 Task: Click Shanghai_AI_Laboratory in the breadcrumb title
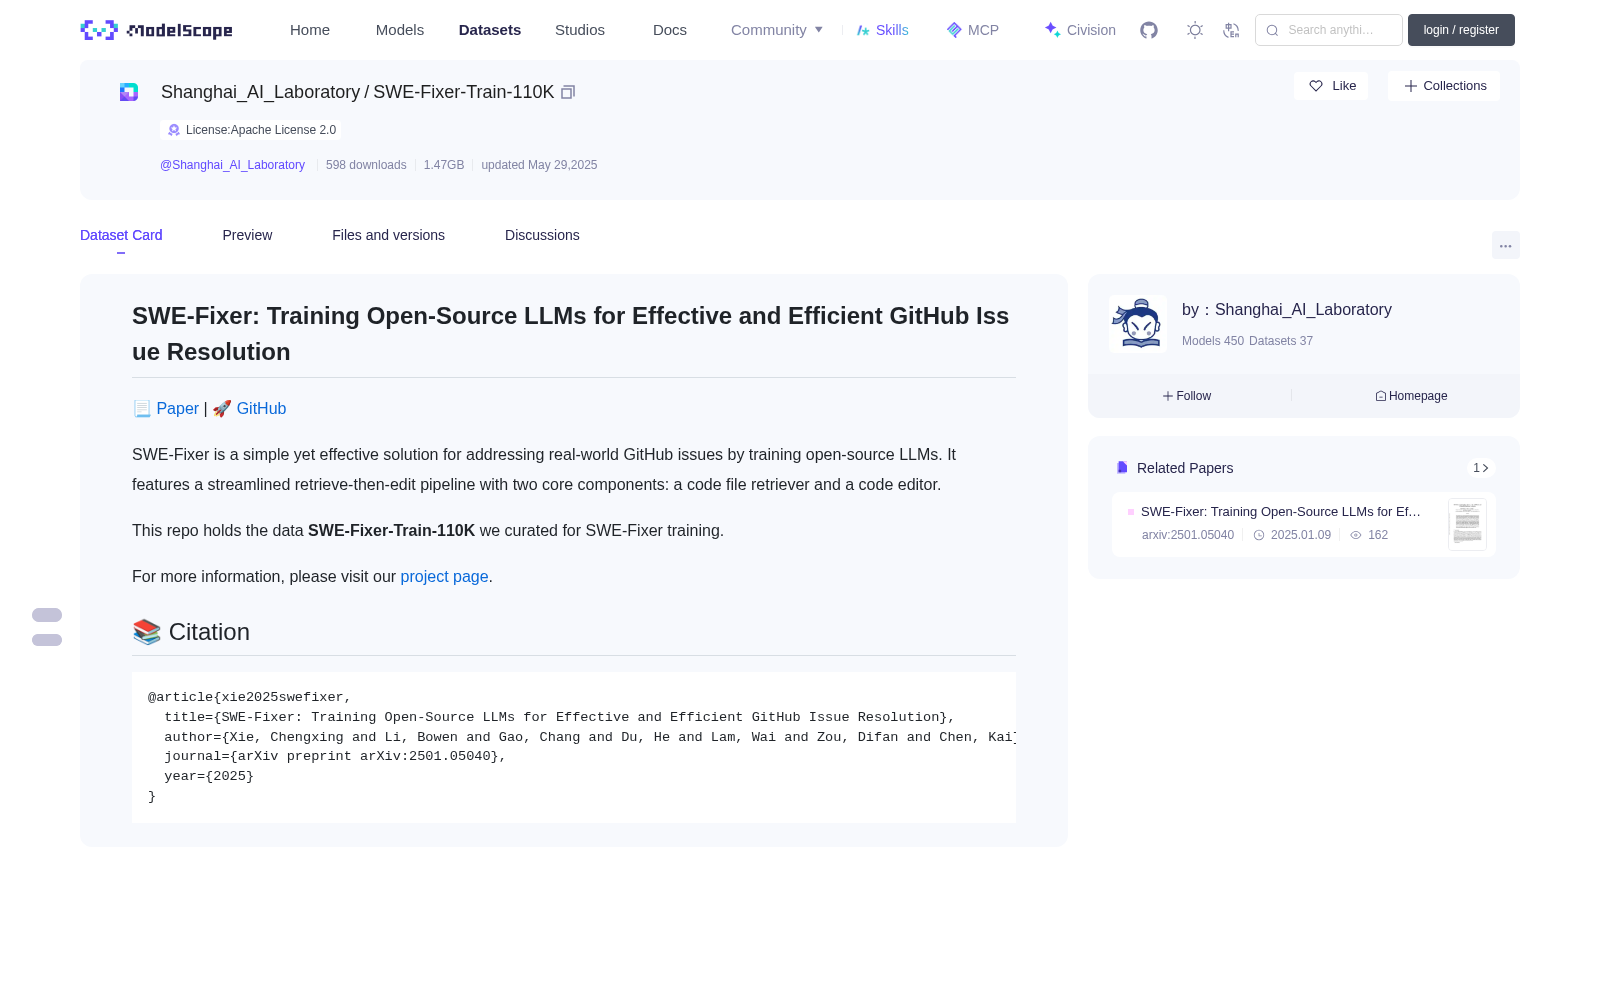click(260, 92)
